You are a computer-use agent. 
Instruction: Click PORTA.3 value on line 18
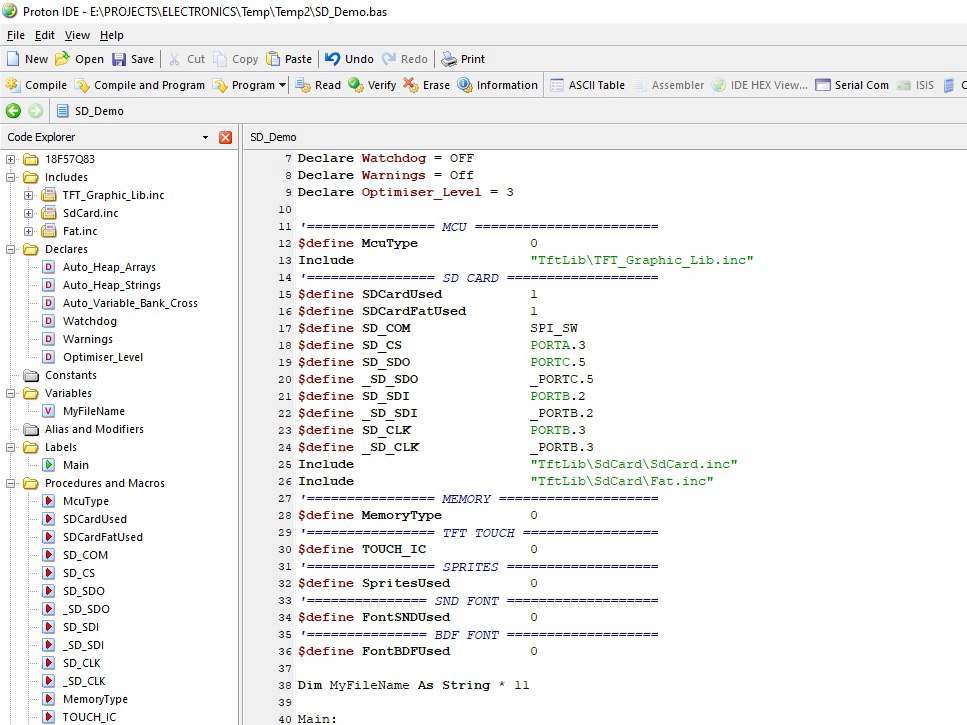pyautogui.click(x=558, y=345)
